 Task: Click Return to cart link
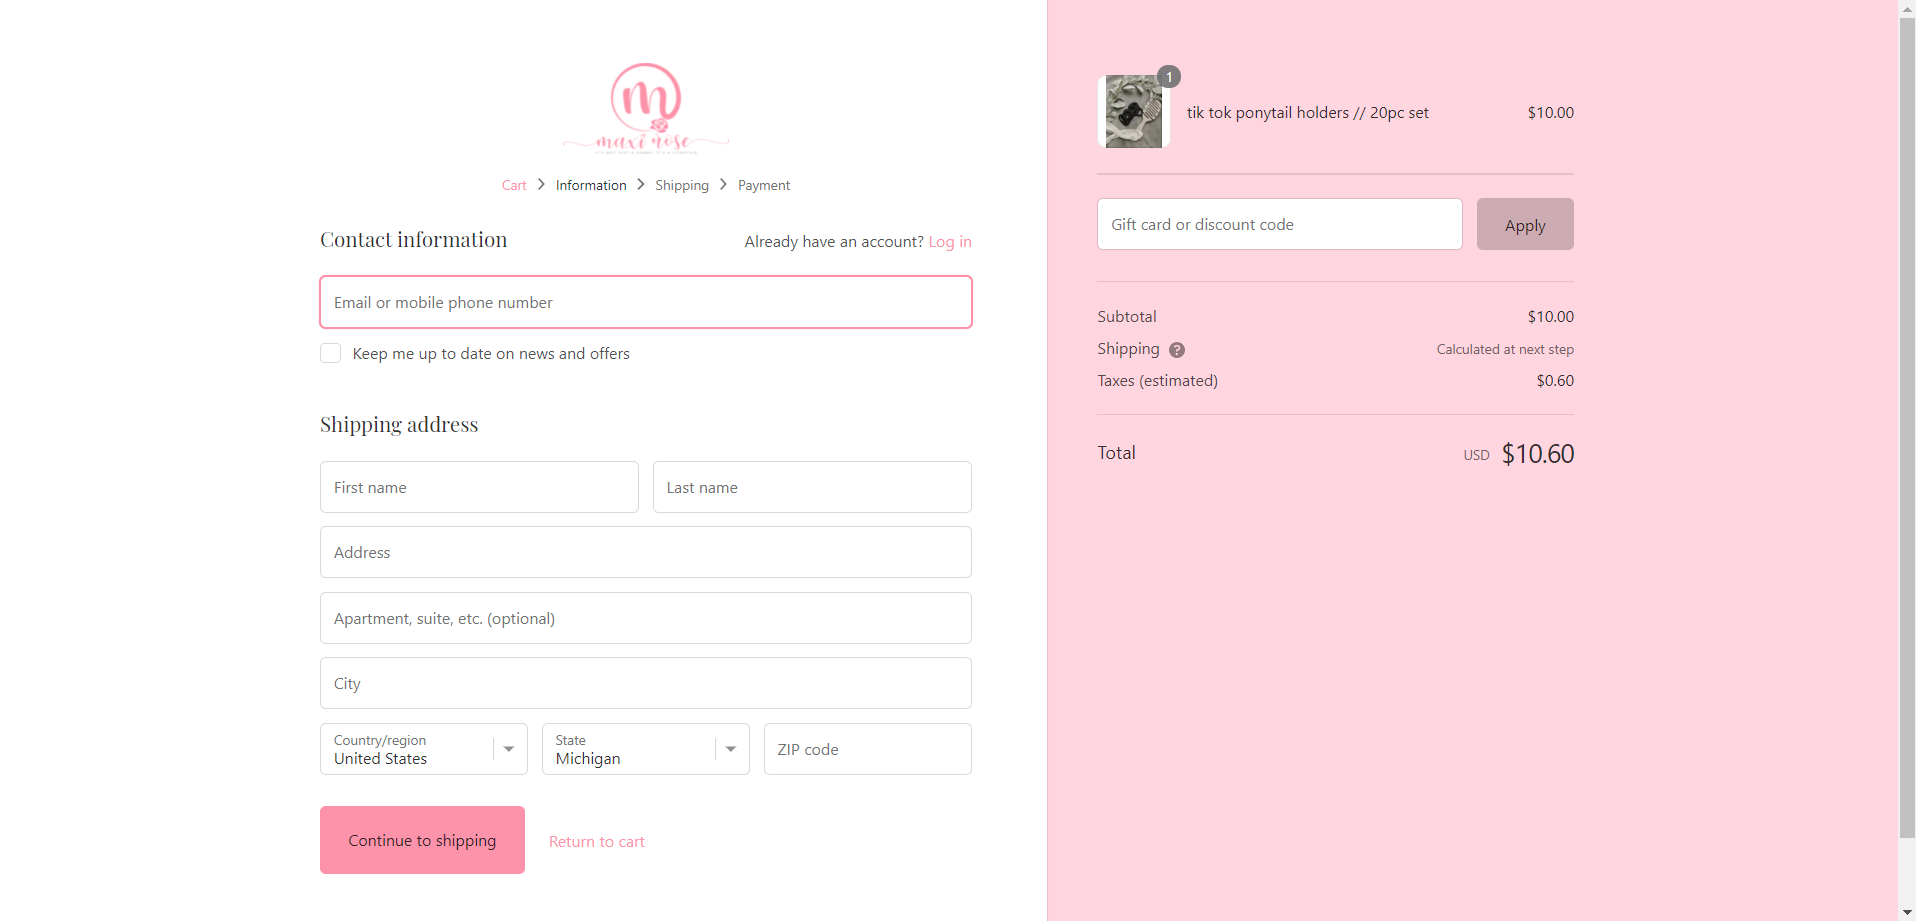[596, 842]
